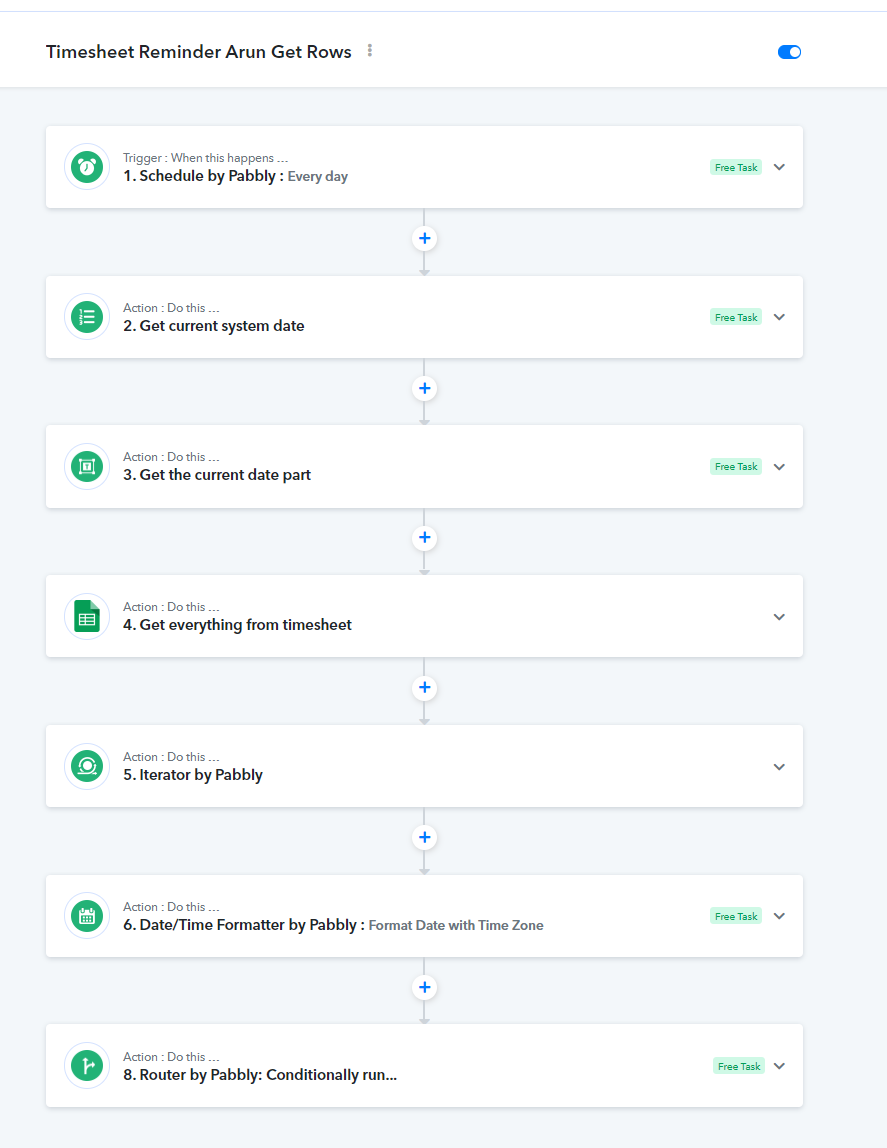Click the list icon for Get current system date
887x1148 pixels.
(x=87, y=317)
